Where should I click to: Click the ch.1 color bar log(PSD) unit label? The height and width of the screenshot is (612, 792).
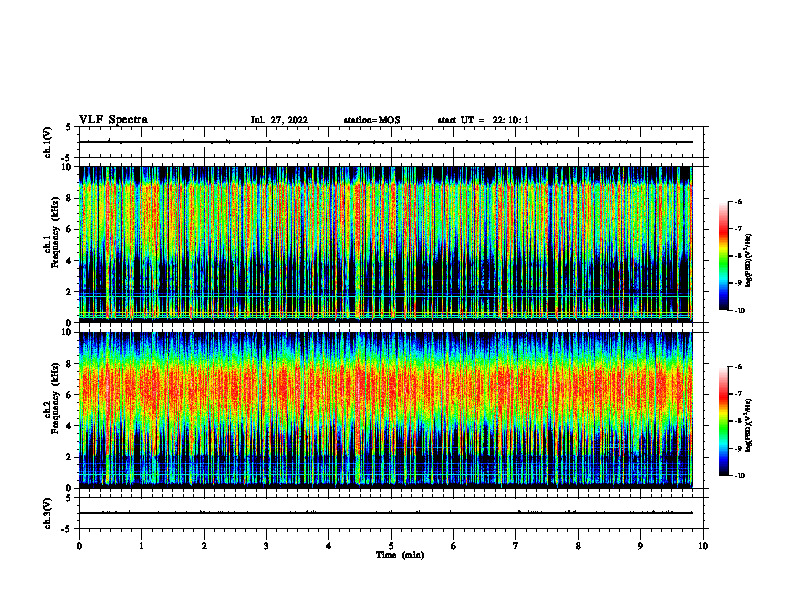(749, 260)
